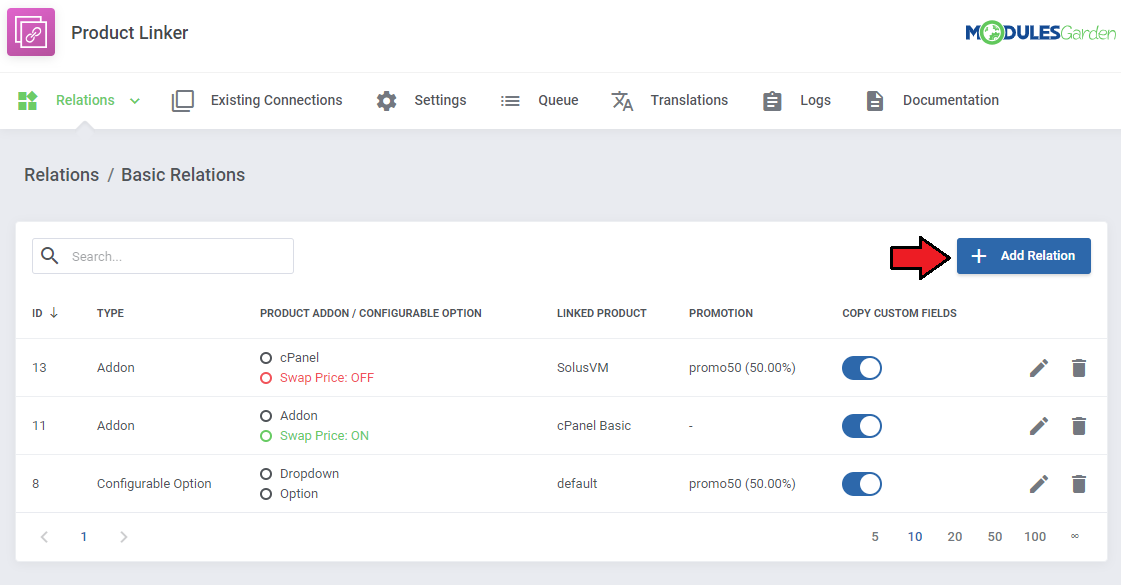The width and height of the screenshot is (1121, 585).
Task: Open the Relations menu tab
Action: tap(85, 100)
